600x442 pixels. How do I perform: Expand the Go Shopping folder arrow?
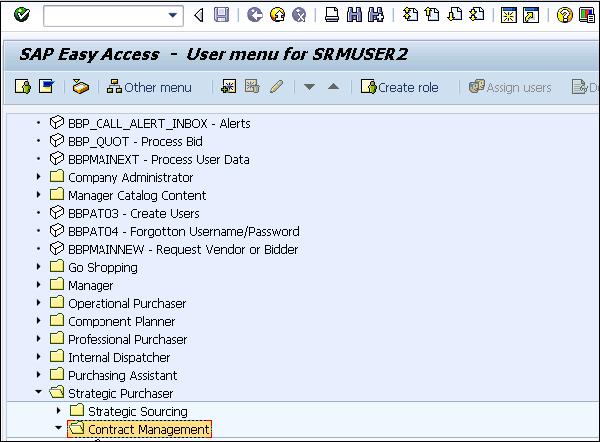[38, 267]
